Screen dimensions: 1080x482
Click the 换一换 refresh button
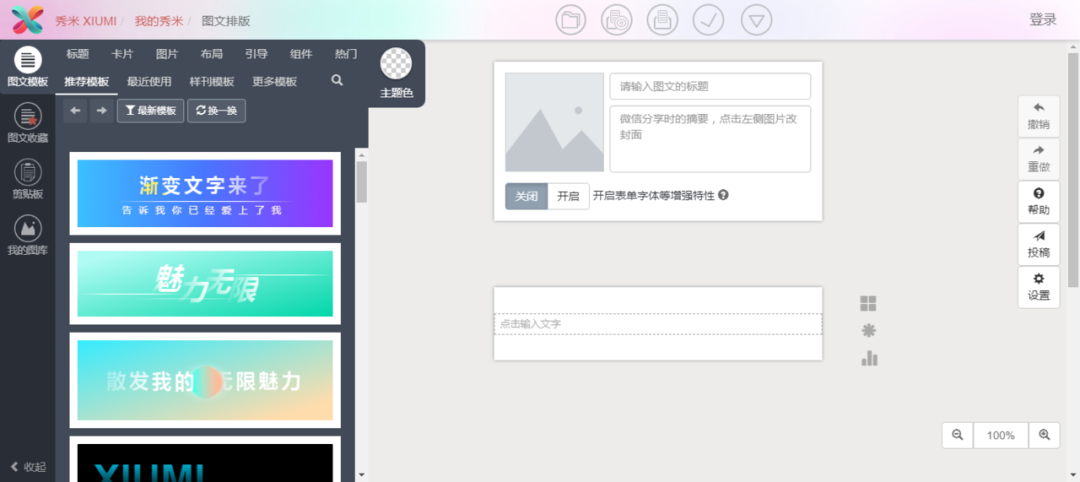tap(216, 111)
